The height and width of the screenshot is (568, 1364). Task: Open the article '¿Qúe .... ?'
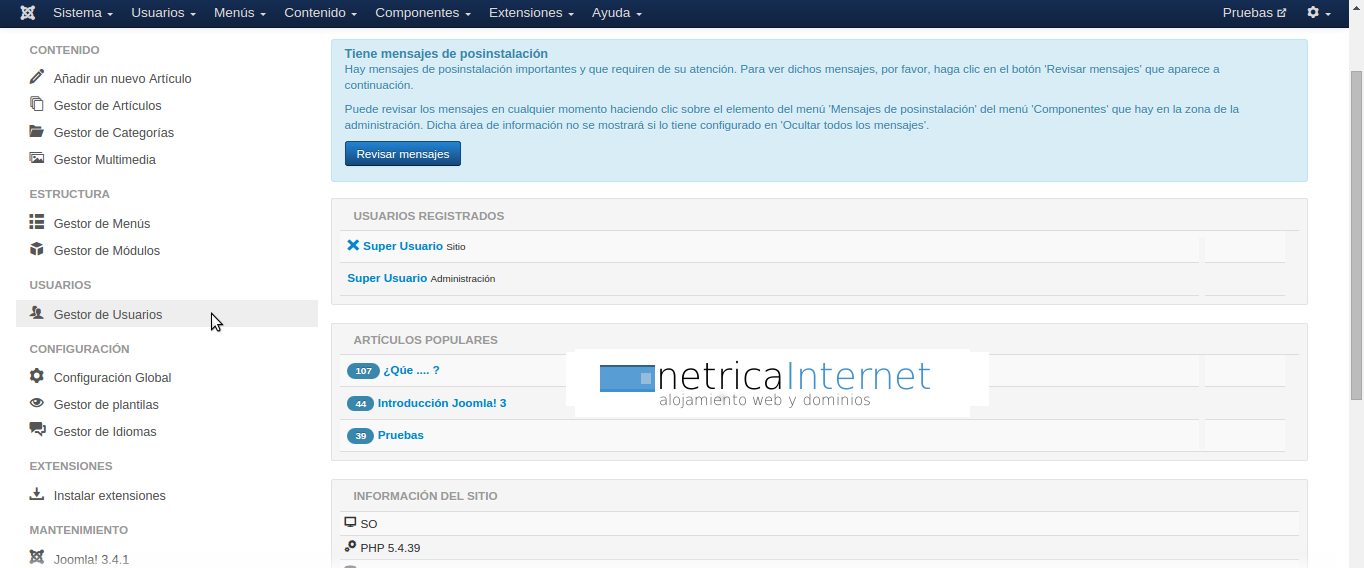pyautogui.click(x=411, y=371)
